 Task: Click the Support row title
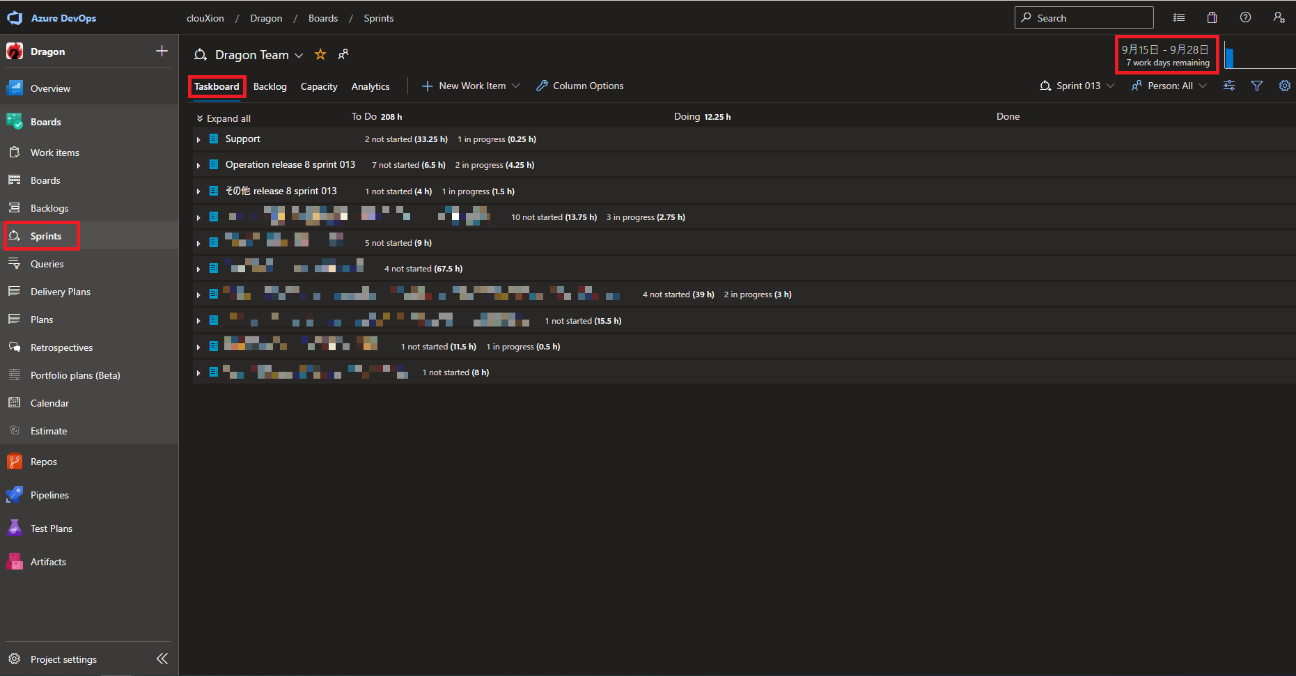(x=243, y=139)
